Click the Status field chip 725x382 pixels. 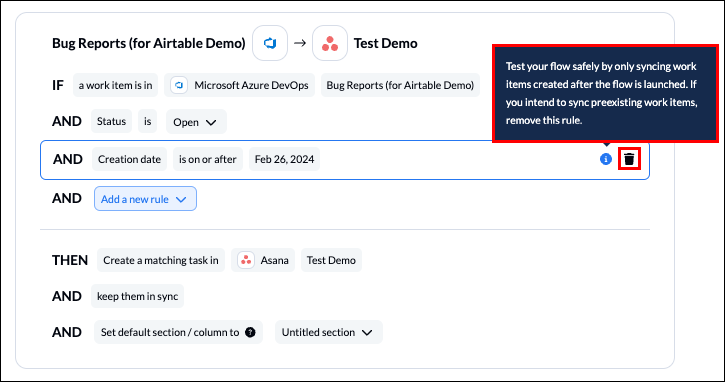(x=111, y=121)
